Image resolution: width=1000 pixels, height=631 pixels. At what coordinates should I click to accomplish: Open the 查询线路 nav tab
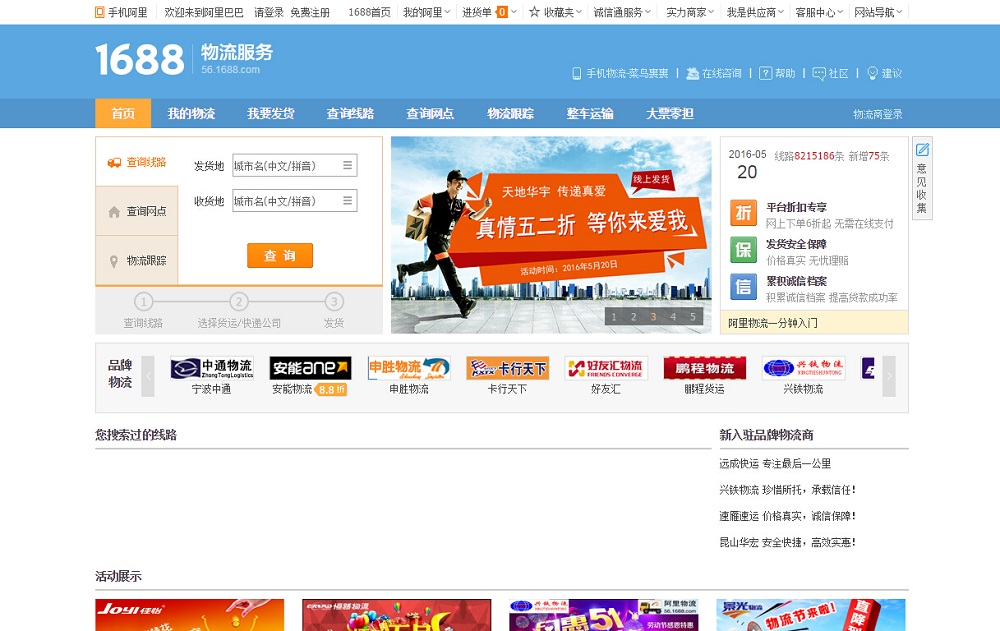pyautogui.click(x=351, y=114)
